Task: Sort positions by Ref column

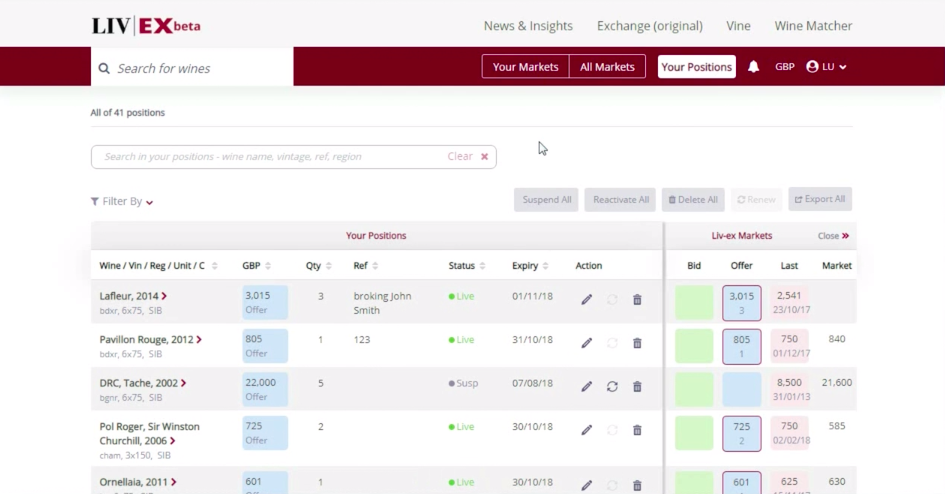Action: (375, 266)
